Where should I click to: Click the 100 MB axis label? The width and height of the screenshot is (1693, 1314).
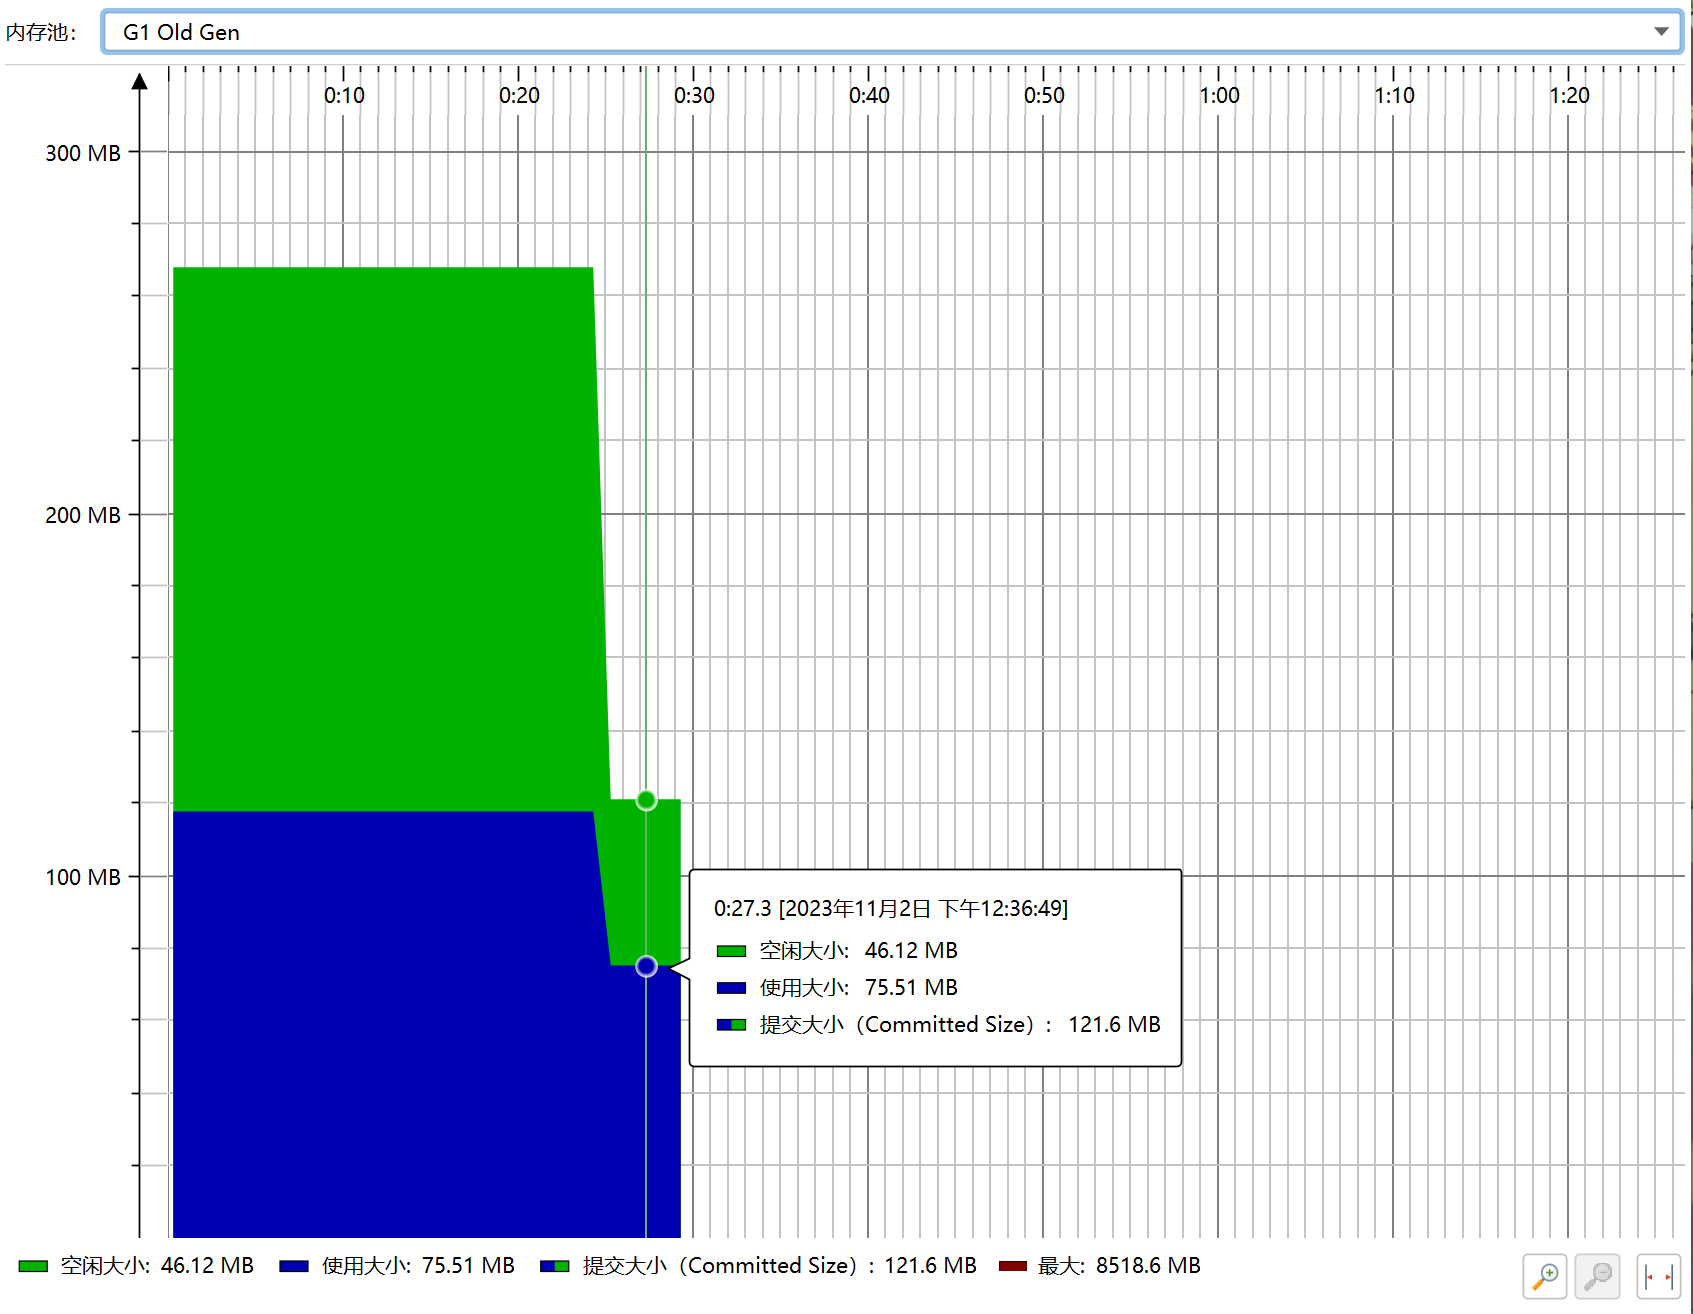click(x=83, y=877)
